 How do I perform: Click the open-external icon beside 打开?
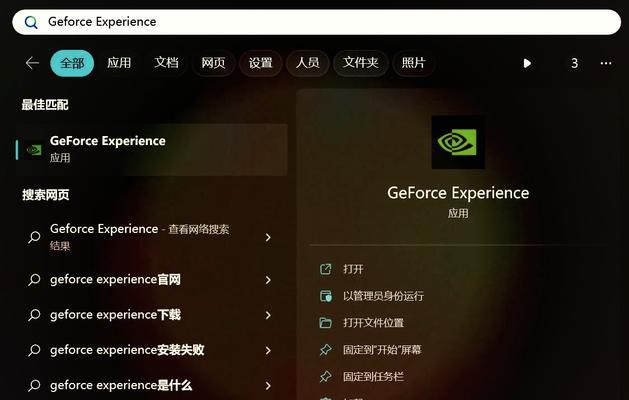[326, 269]
